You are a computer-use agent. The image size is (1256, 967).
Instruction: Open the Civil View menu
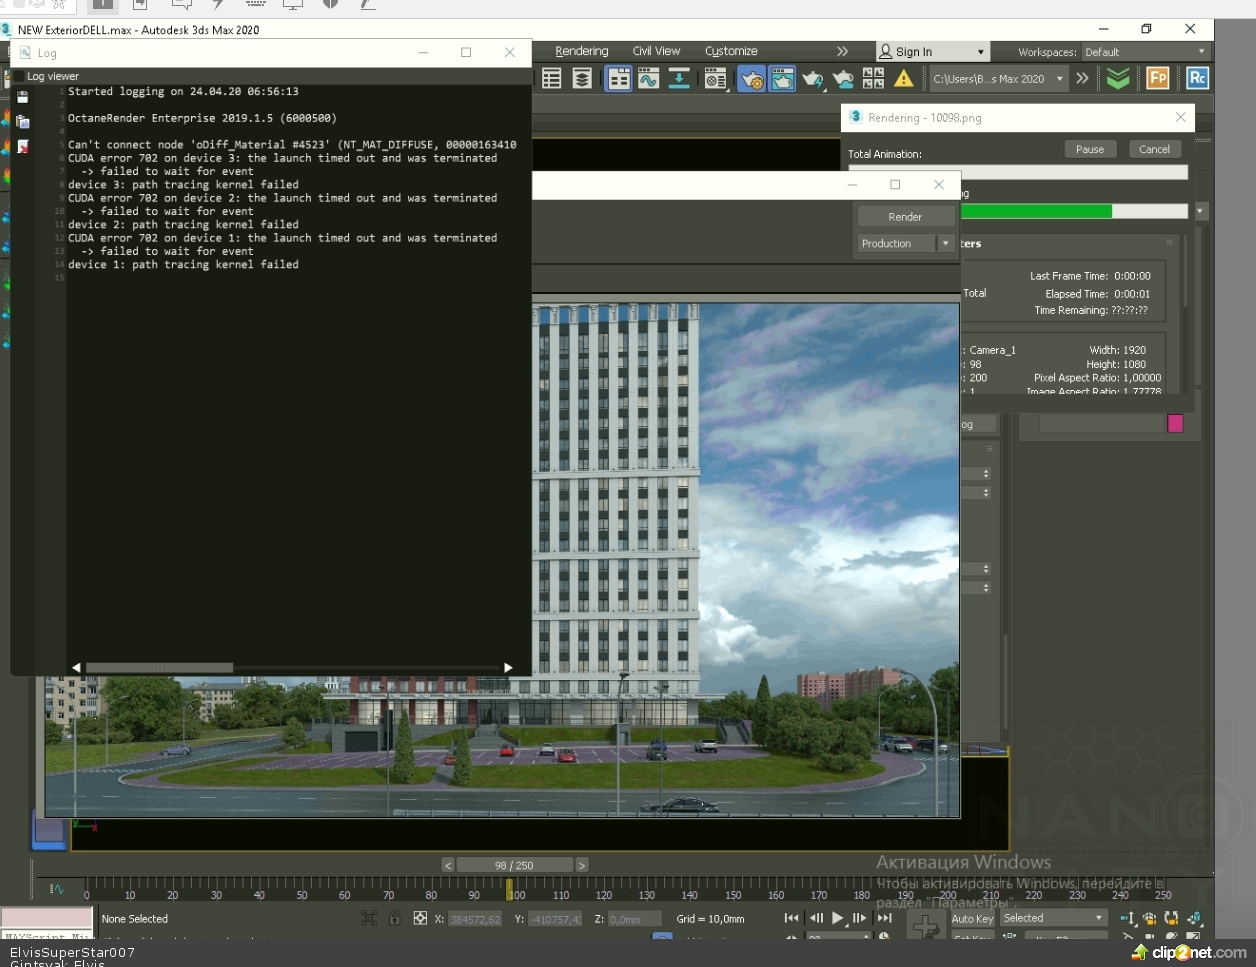(x=656, y=51)
